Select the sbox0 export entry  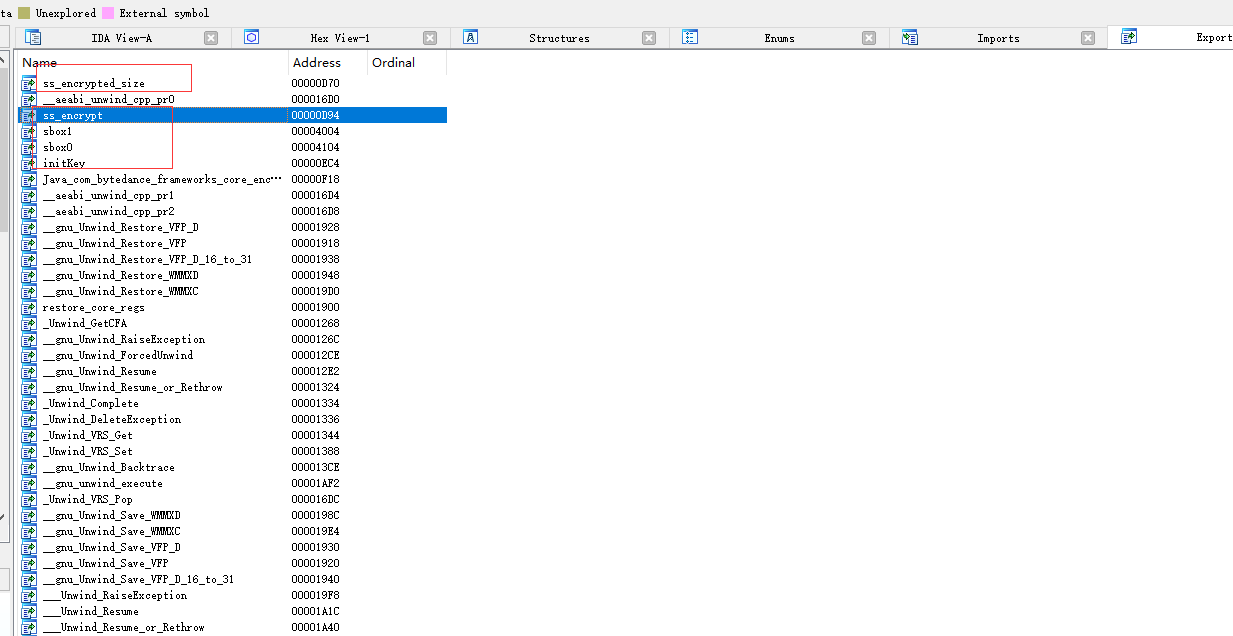tap(58, 148)
